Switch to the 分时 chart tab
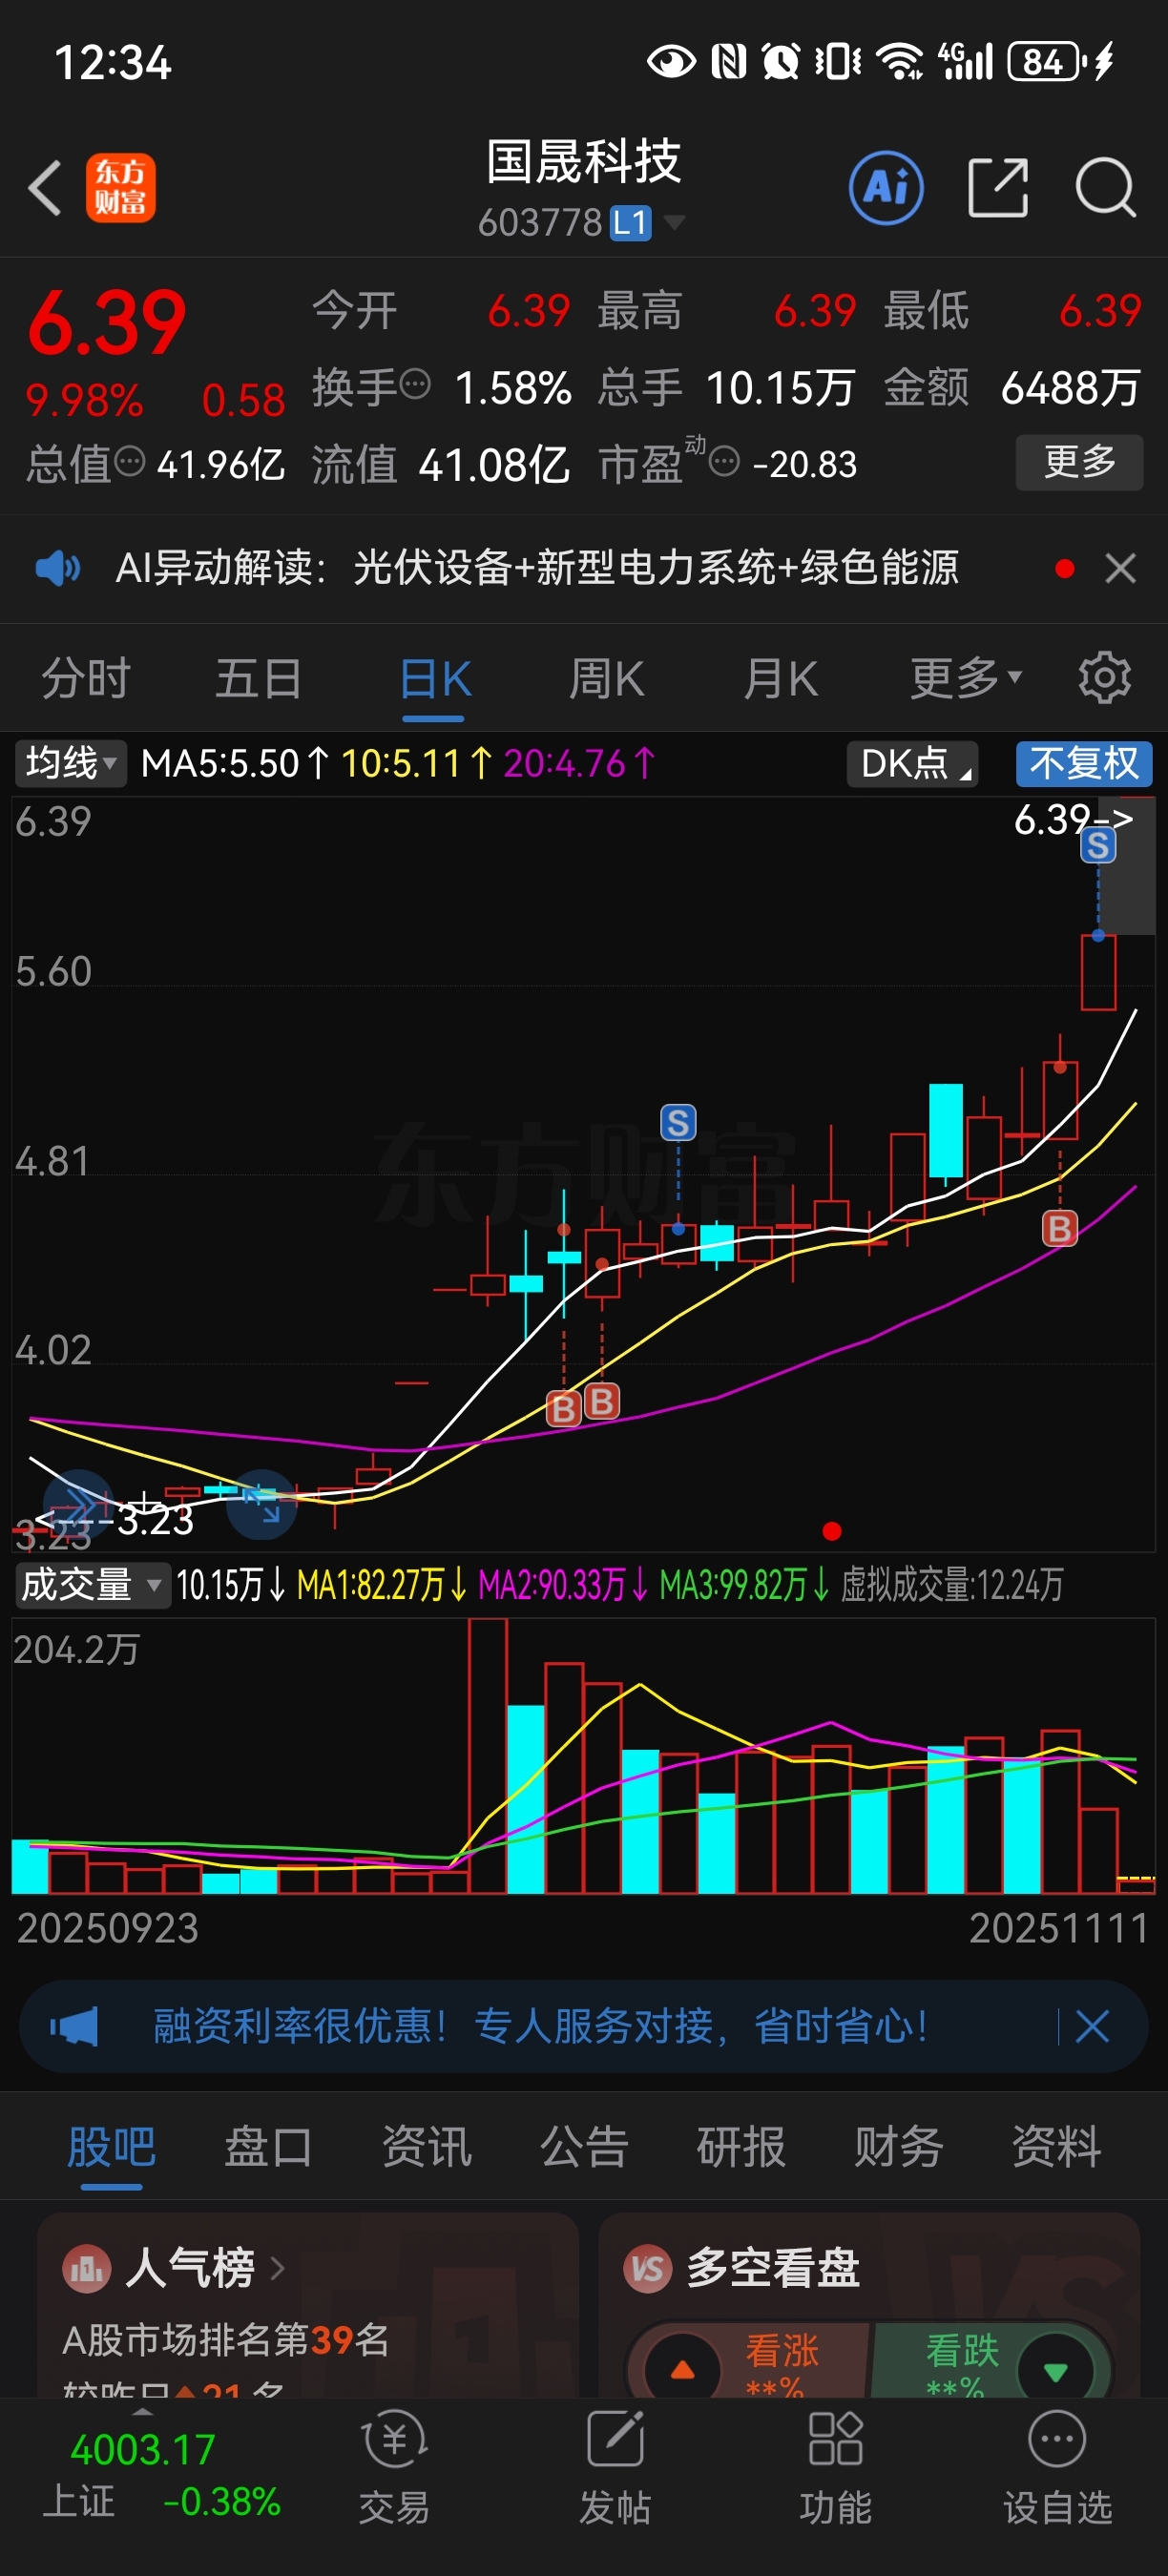1168x2576 pixels. 86,678
